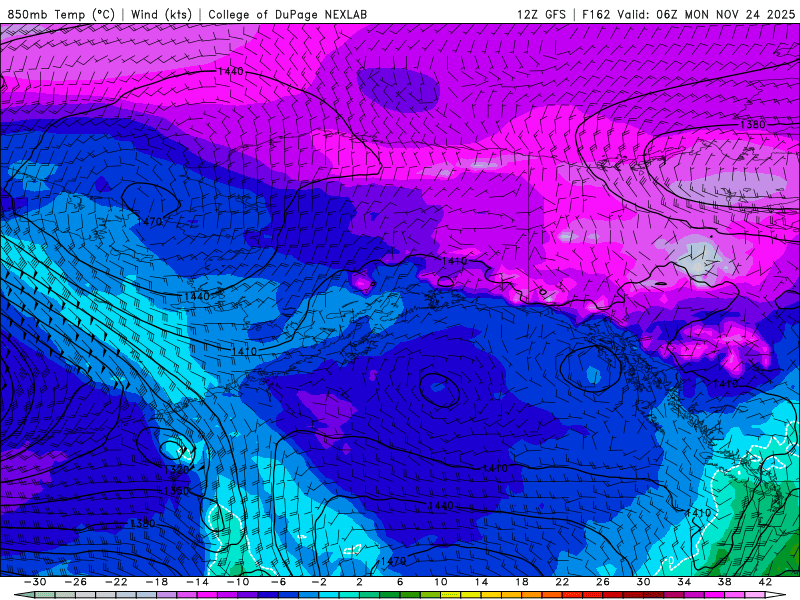Click the 1350 height contour label
This screenshot has width=800, height=600.
(x=177, y=491)
